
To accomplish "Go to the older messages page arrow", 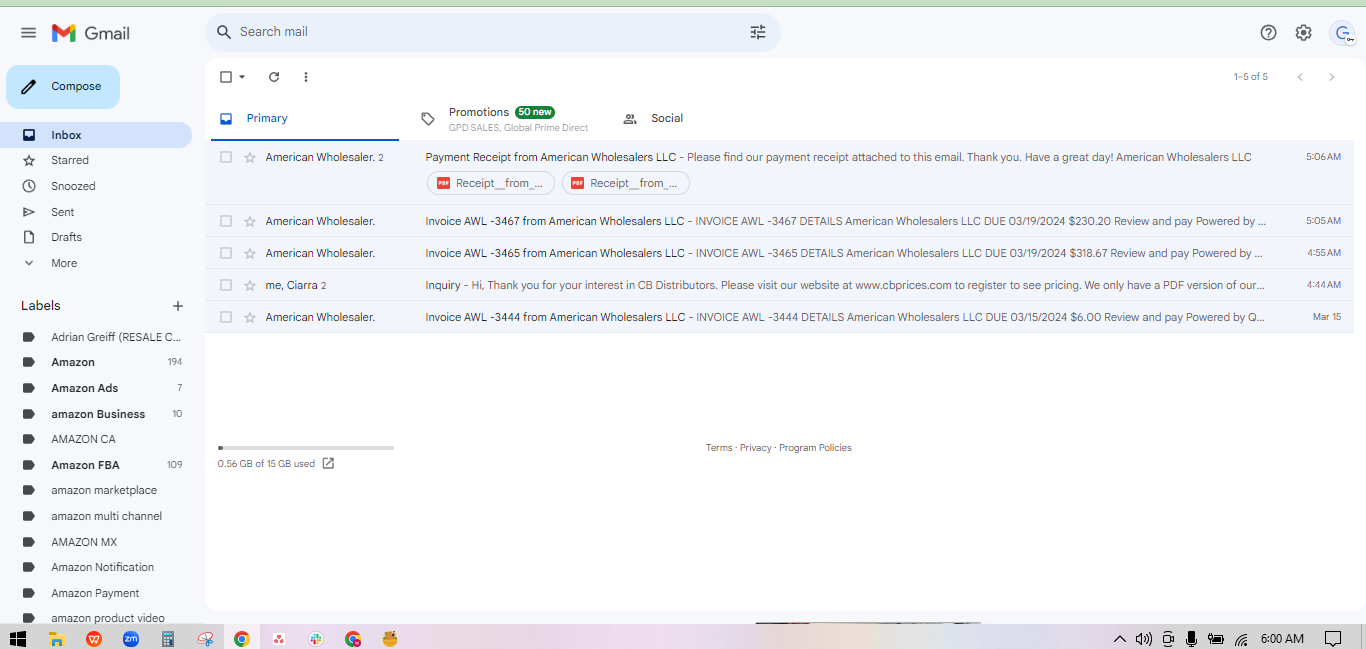I will pyautogui.click(x=1331, y=77).
